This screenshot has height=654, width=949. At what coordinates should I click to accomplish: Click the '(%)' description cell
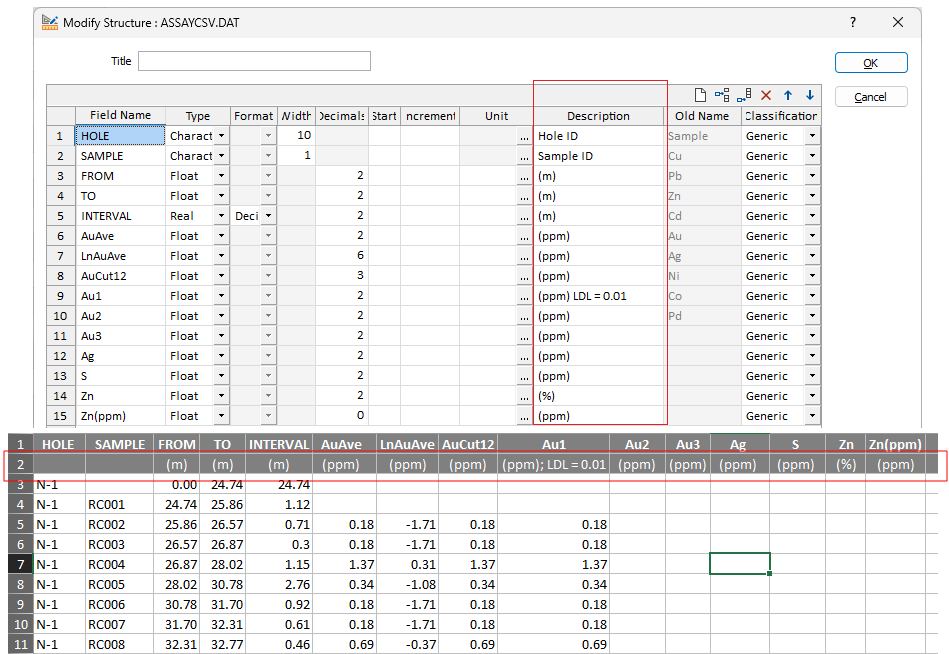click(599, 396)
